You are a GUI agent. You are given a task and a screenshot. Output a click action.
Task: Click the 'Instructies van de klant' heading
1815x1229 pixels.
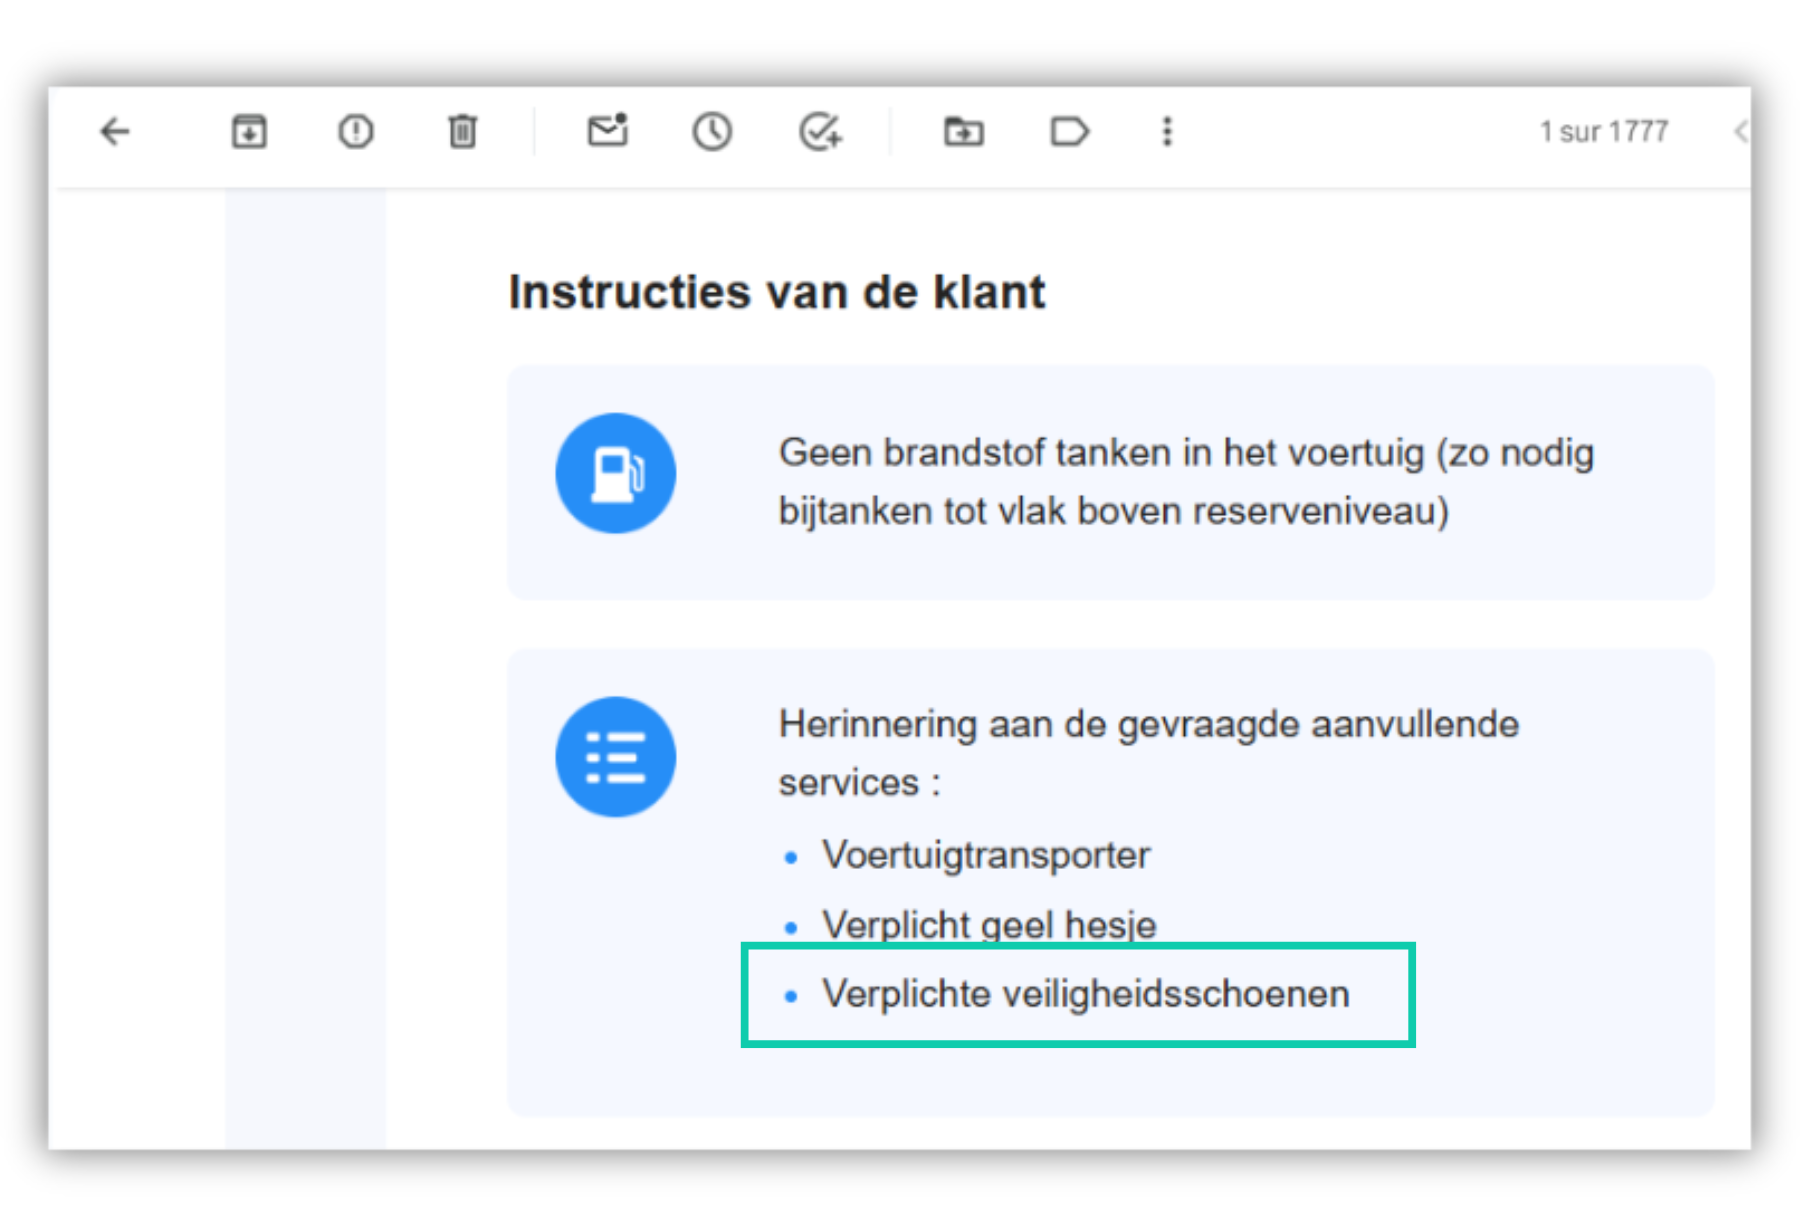(x=777, y=292)
